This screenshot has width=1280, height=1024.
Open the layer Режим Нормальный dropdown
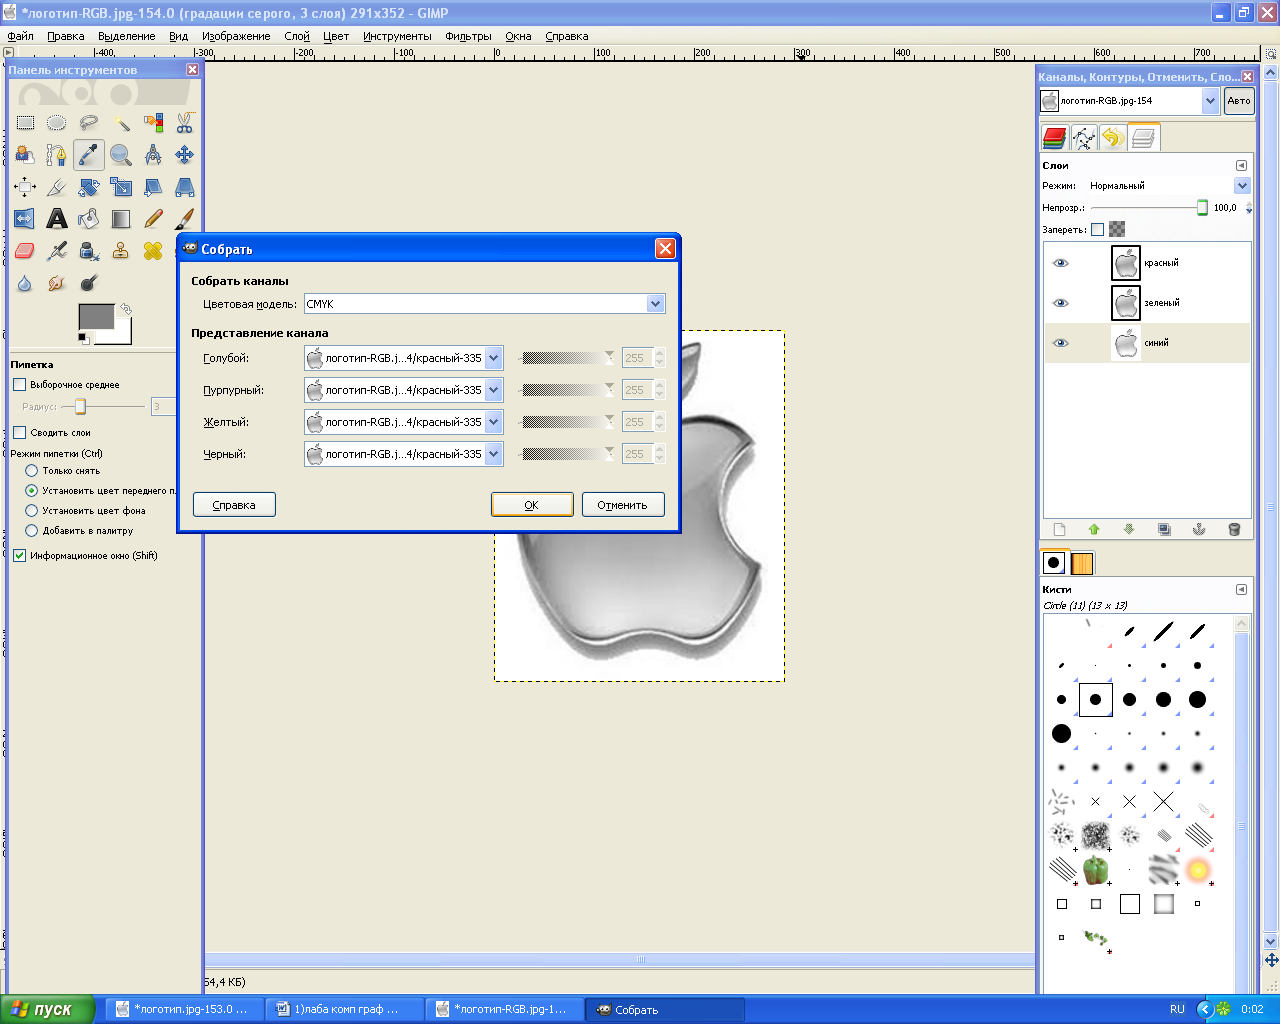(x=1168, y=186)
